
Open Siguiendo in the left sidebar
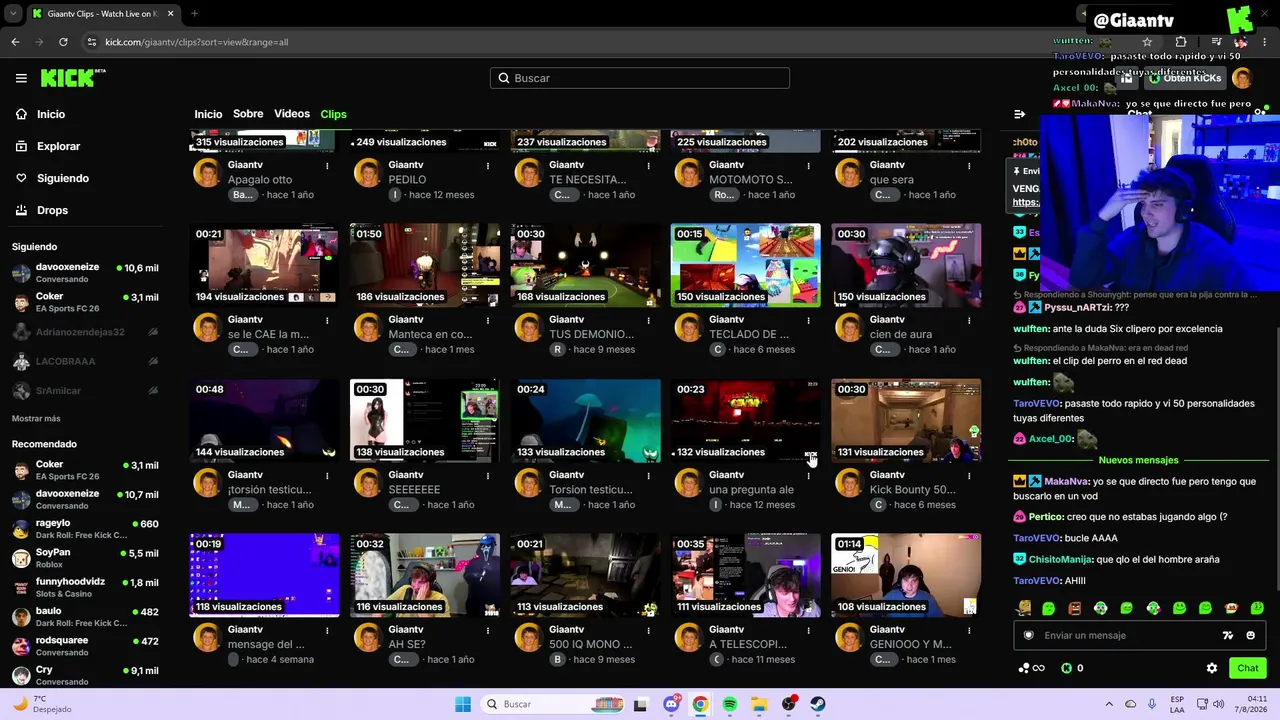[x=52, y=178]
